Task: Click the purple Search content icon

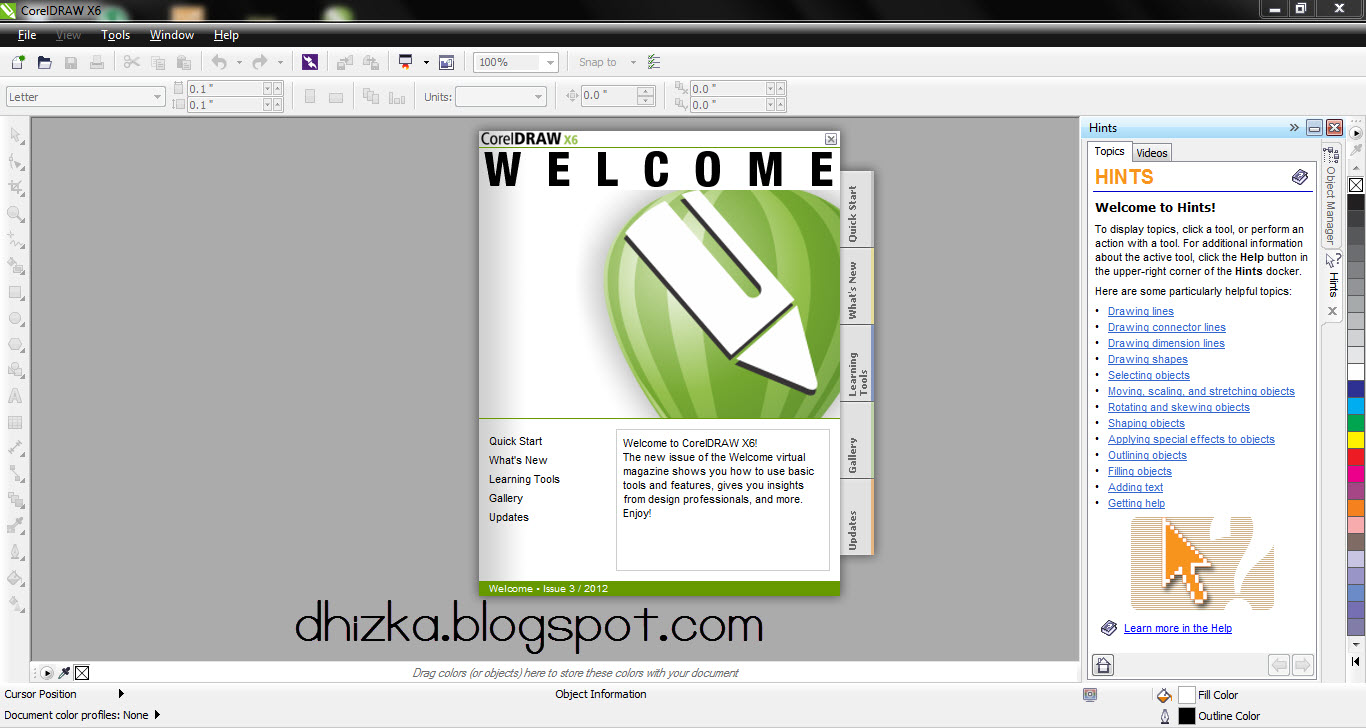Action: (x=310, y=62)
